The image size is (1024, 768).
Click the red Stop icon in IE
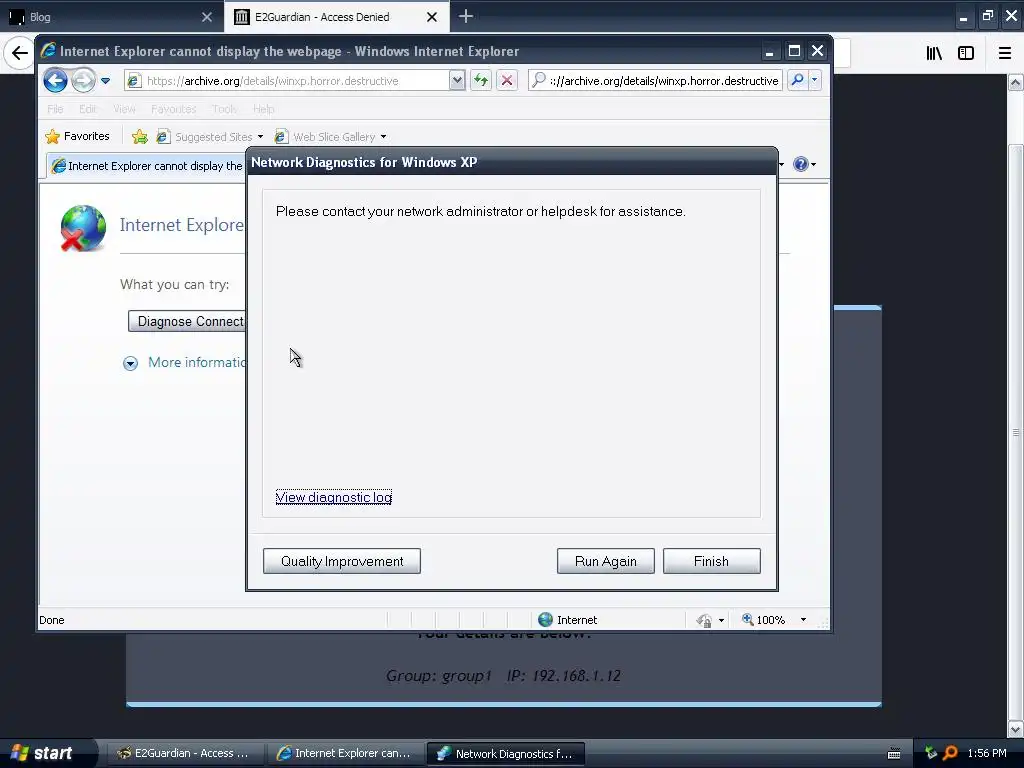pos(507,80)
